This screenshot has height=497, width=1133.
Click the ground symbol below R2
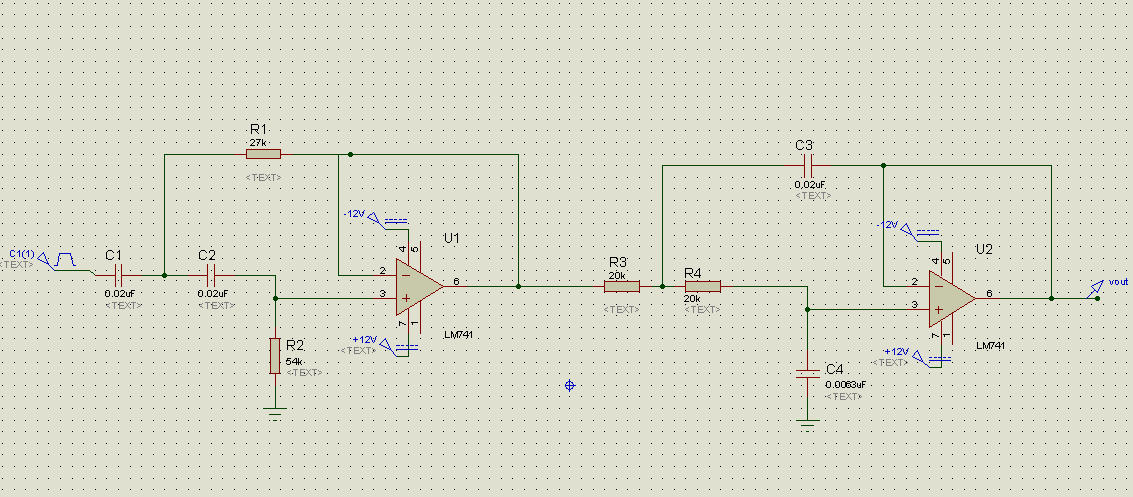[x=275, y=412]
